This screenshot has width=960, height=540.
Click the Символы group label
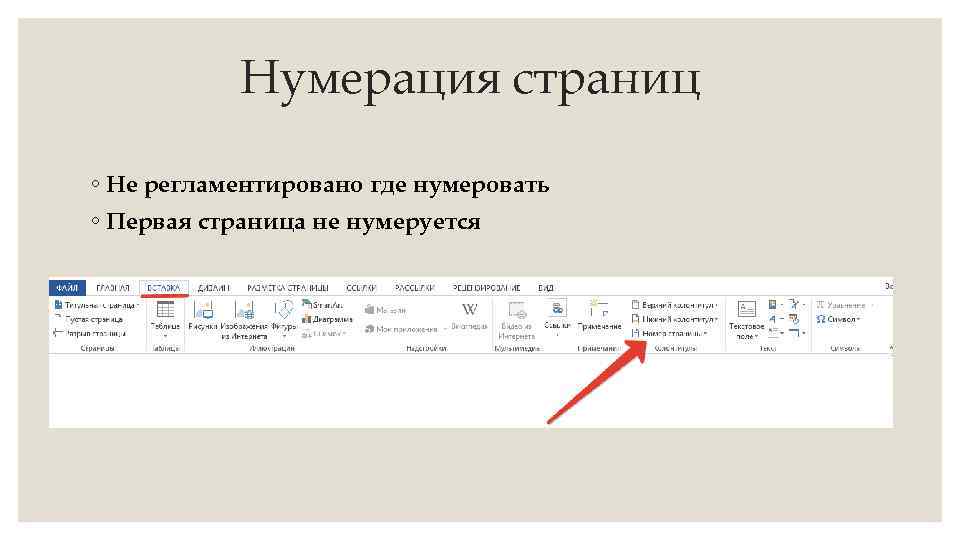click(845, 348)
